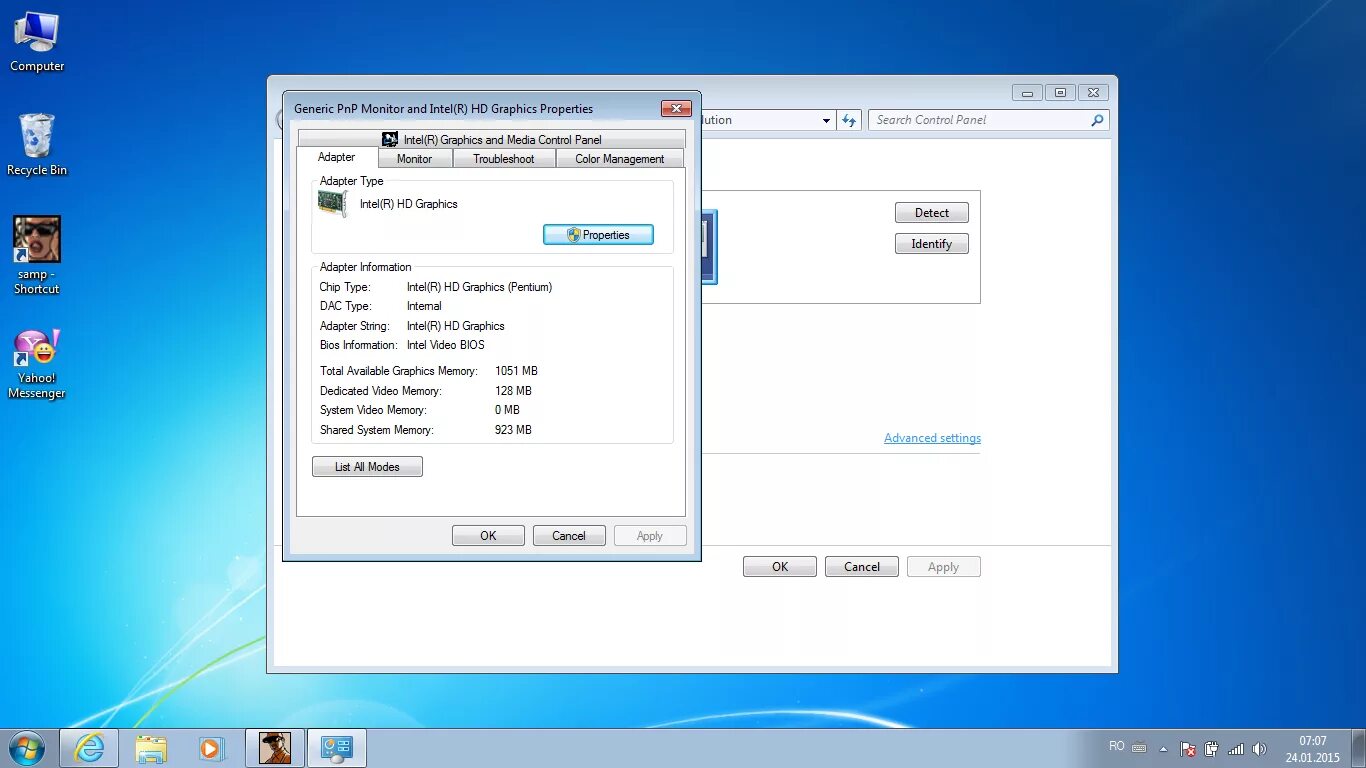
Task: Click the power battery tray icon
Action: pos(1211,748)
